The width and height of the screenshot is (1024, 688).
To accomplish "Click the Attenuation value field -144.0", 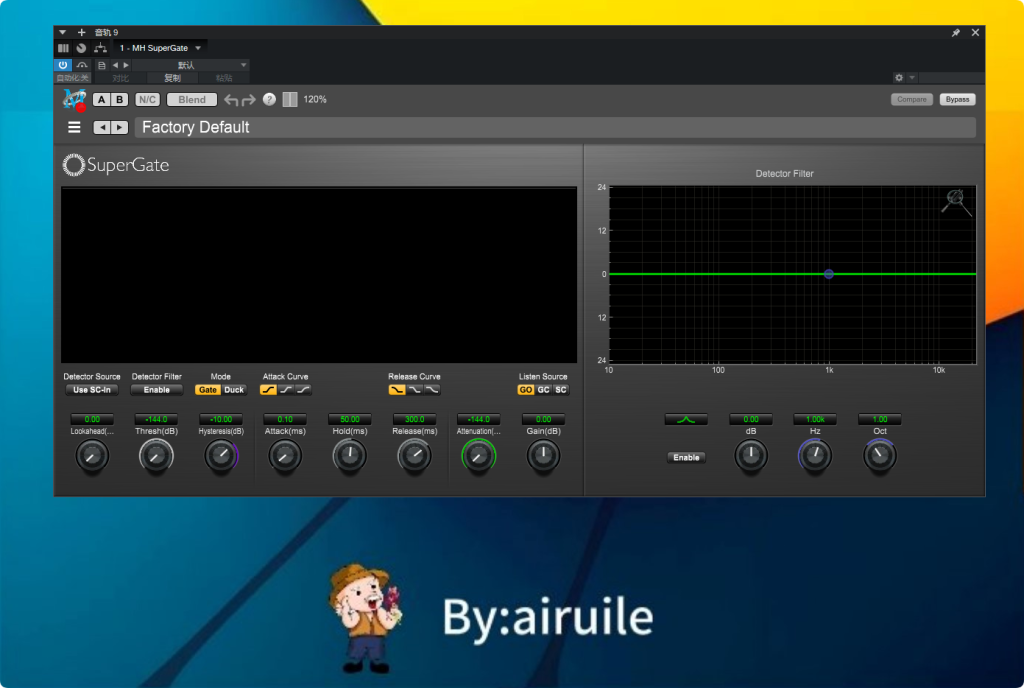I will (x=479, y=419).
